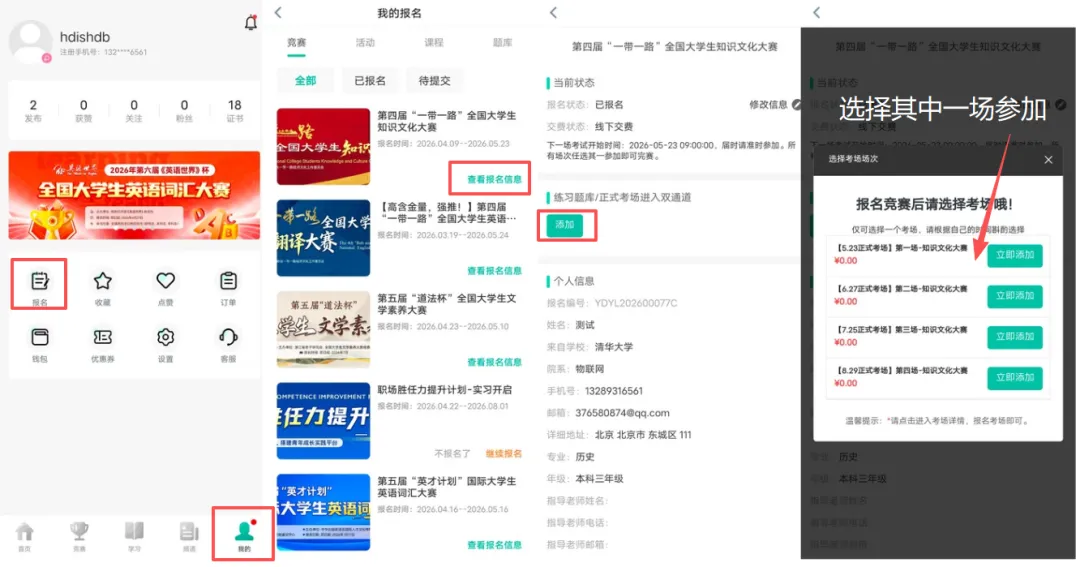Tap the 证书 count 18
This screenshot has width=1080, height=567.
tap(235, 110)
